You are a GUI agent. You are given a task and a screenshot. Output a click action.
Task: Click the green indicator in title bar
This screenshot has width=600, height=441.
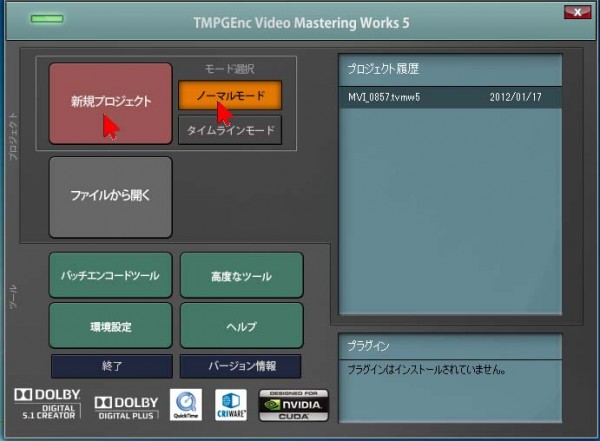coord(47,18)
